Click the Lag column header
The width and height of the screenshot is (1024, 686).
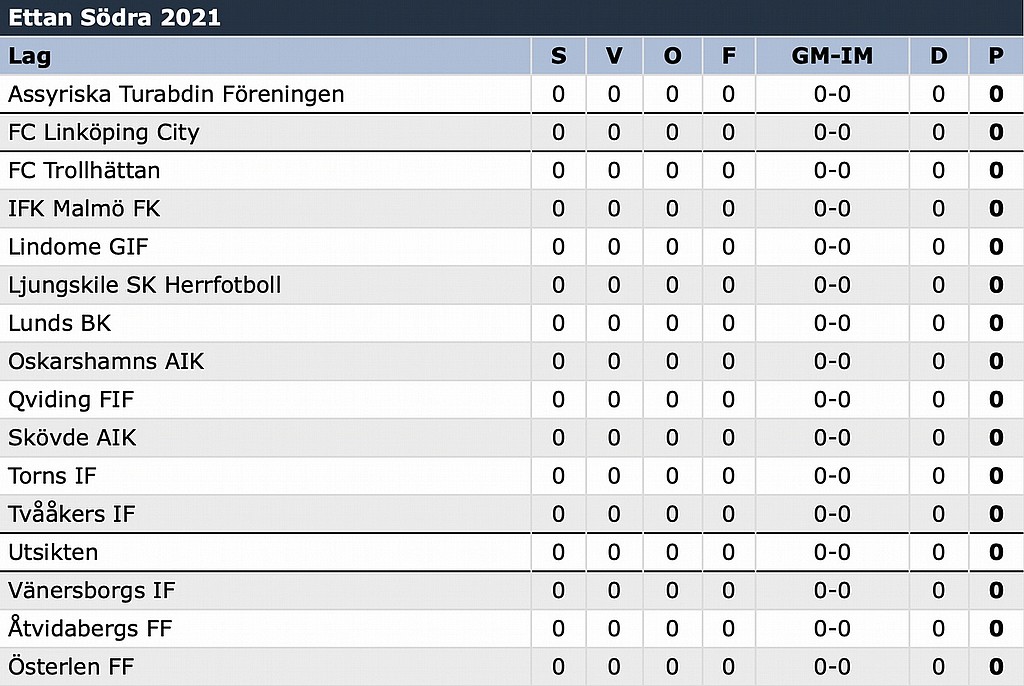click(30, 56)
